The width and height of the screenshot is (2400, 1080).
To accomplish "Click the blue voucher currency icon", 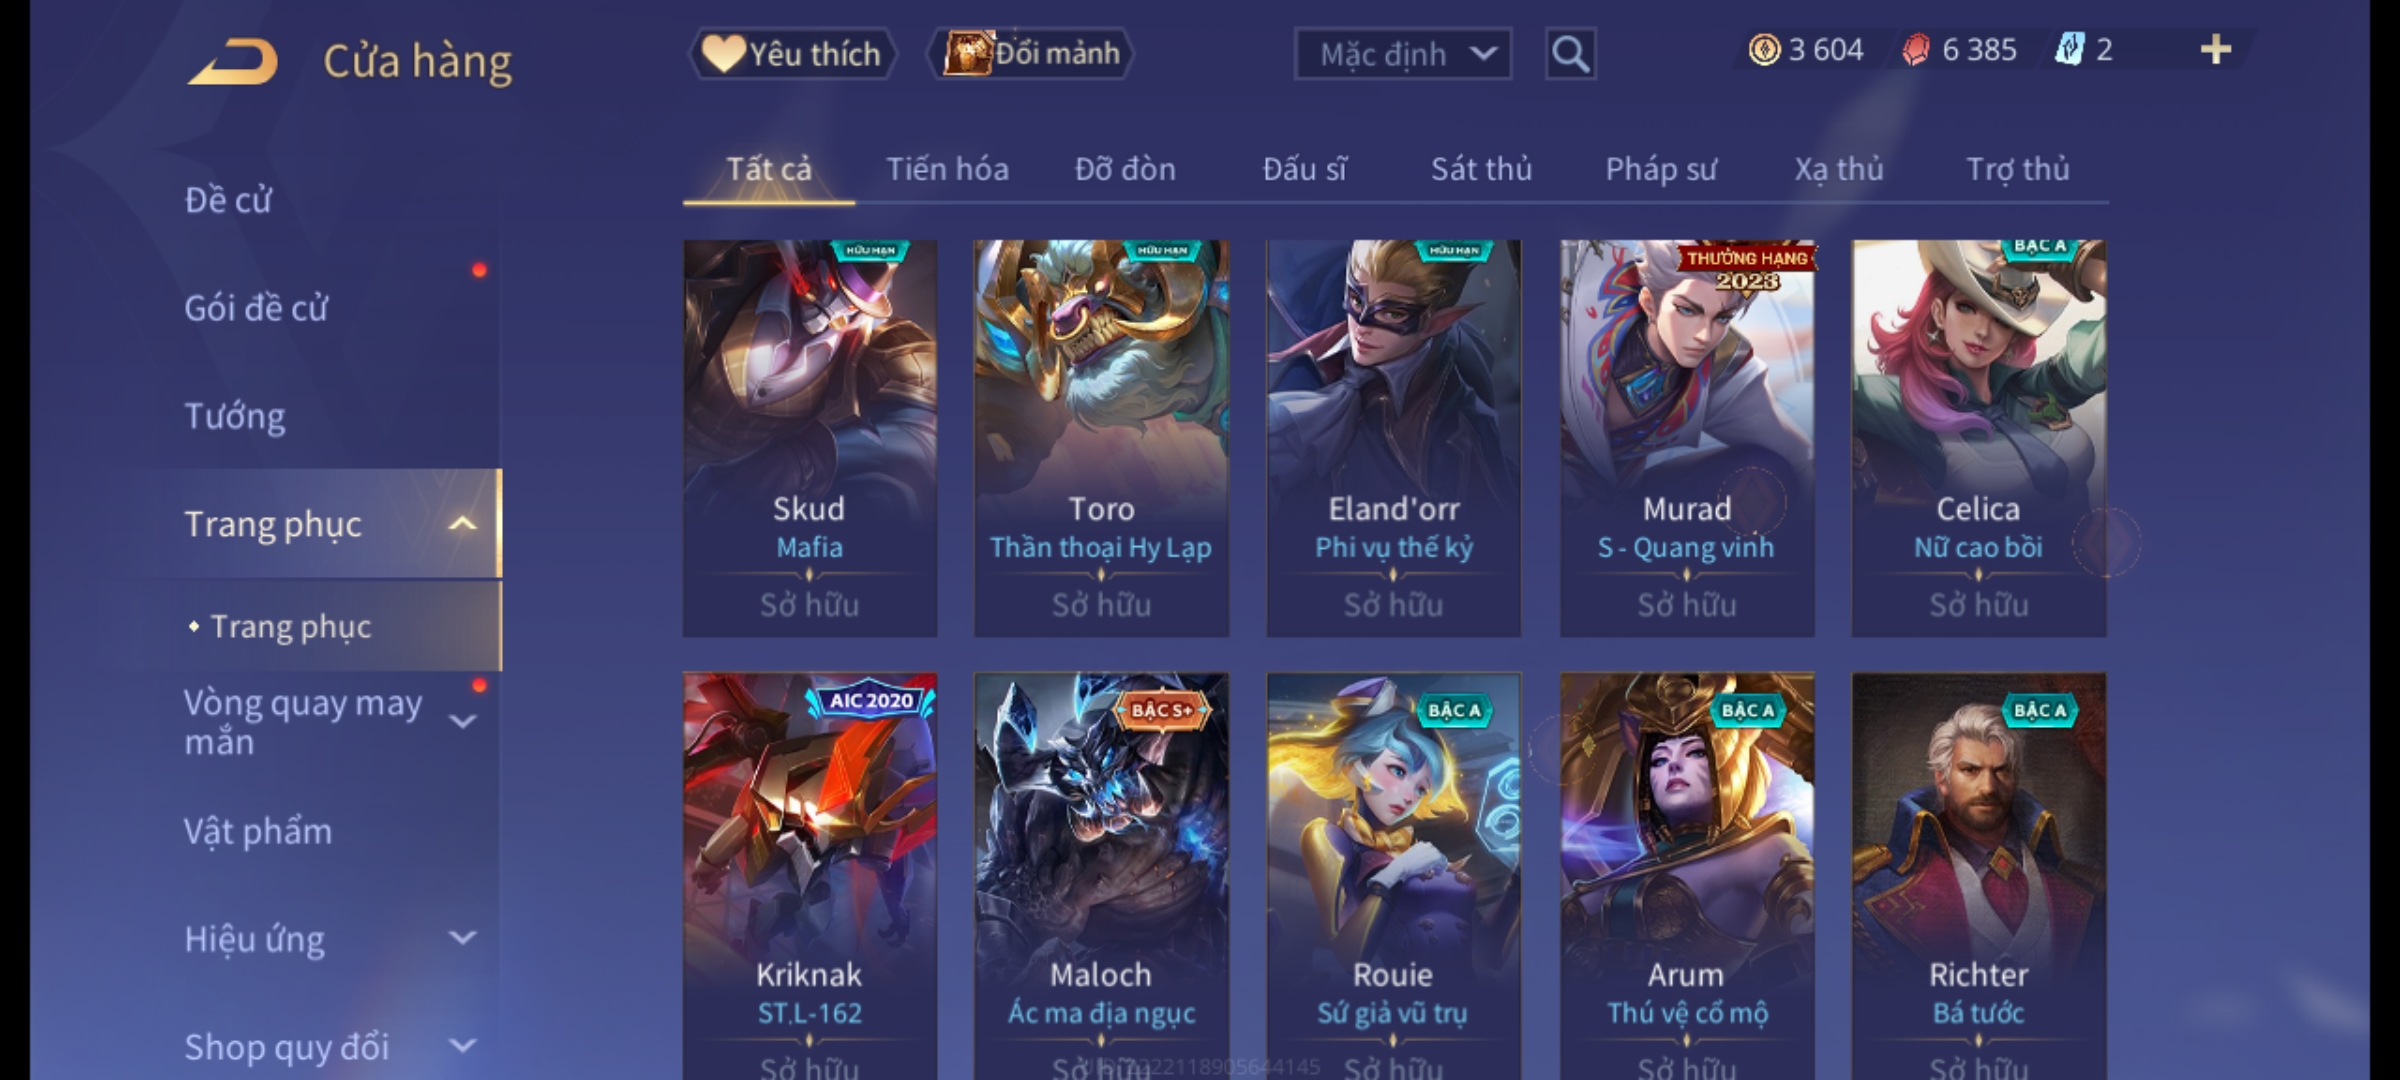I will point(2069,49).
